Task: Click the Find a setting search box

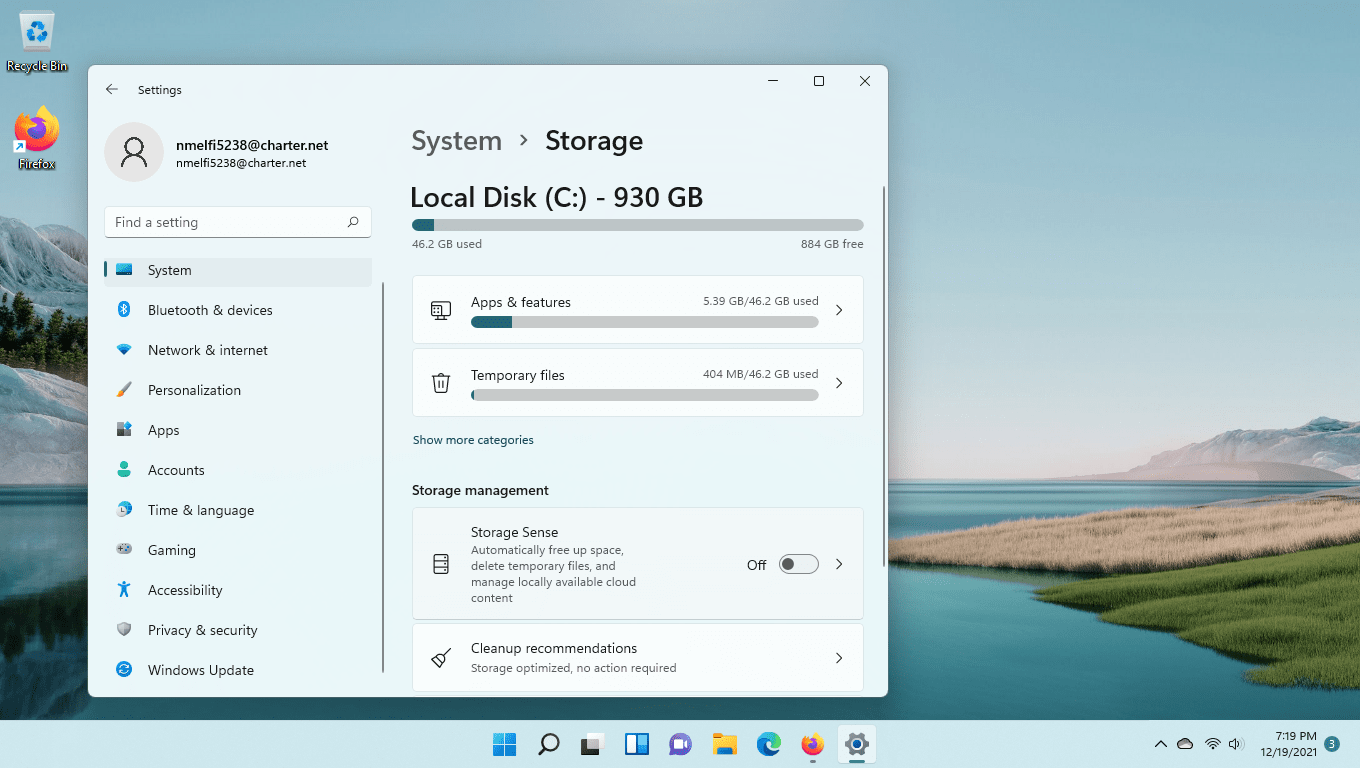Action: [x=238, y=222]
